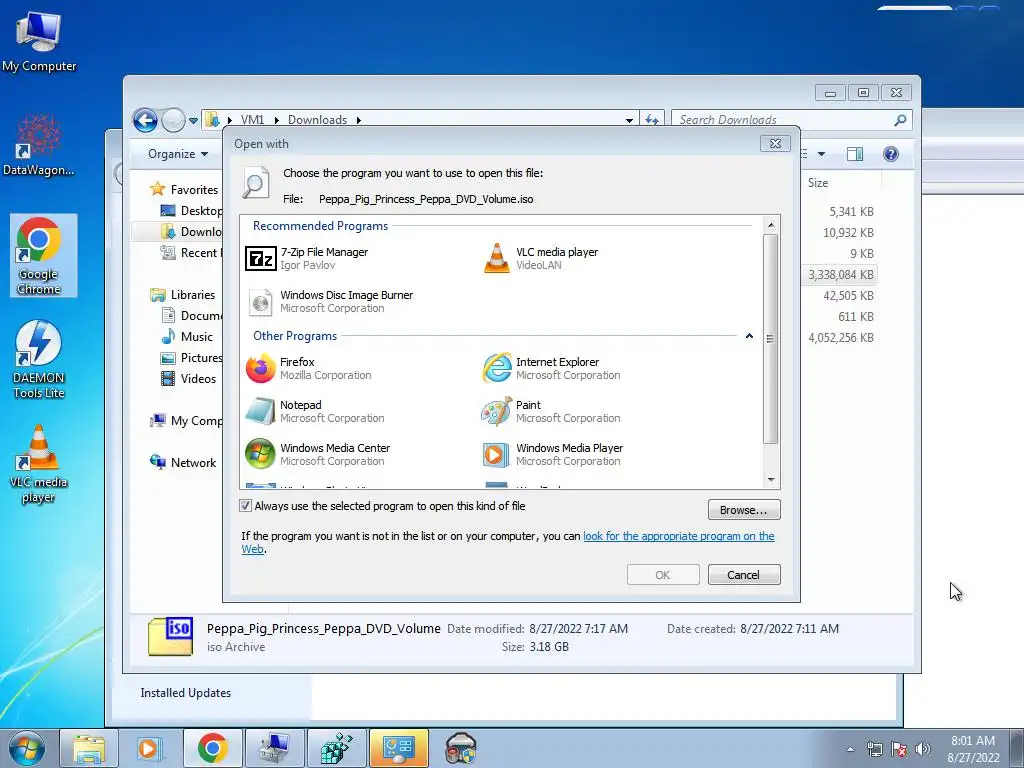
Task: Click the OK button
Action: pyautogui.click(x=663, y=575)
